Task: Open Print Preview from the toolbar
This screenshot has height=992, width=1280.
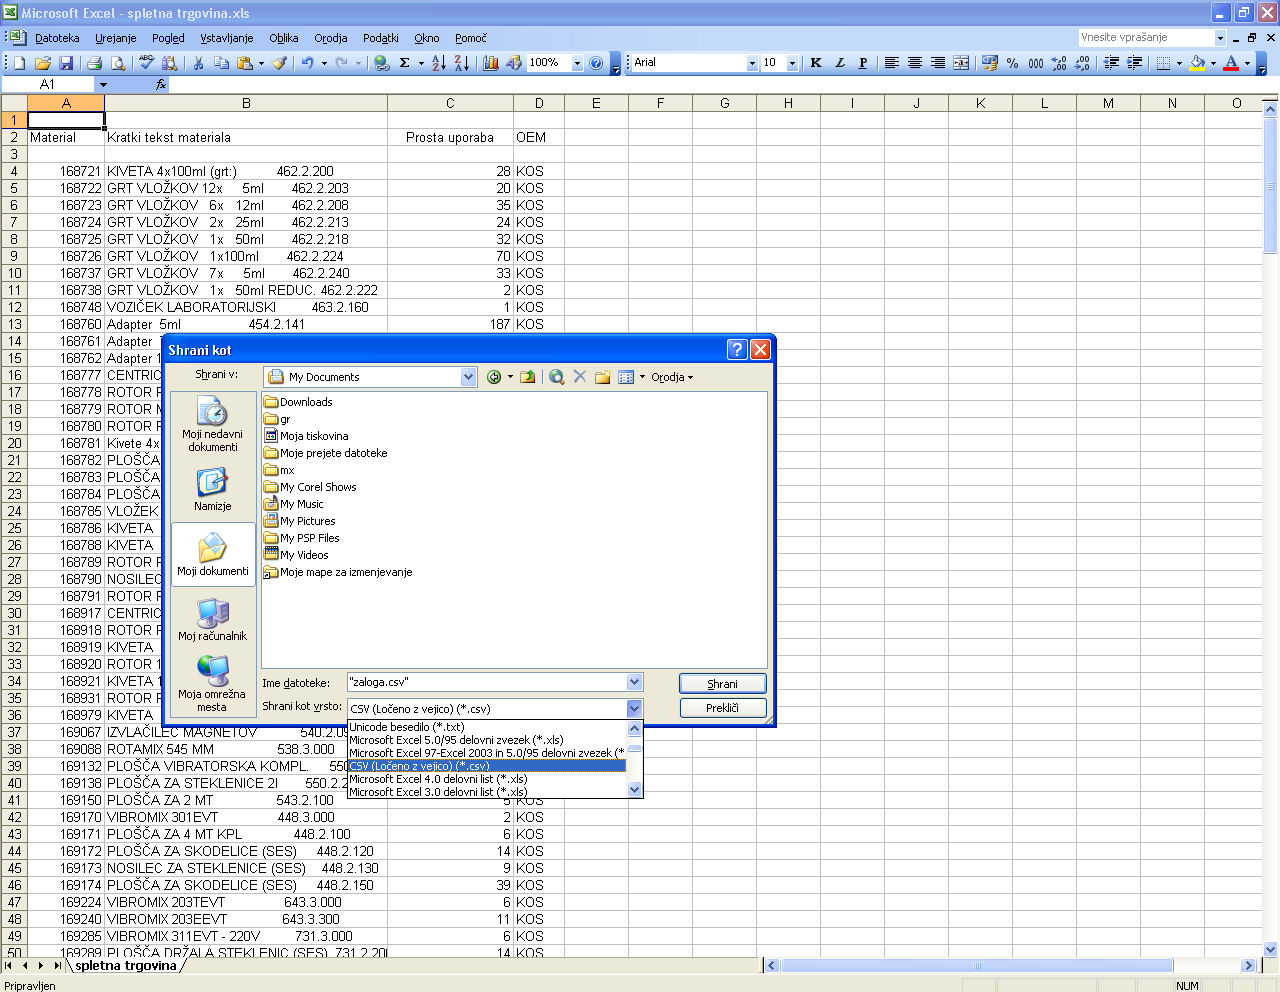Action: click(119, 63)
